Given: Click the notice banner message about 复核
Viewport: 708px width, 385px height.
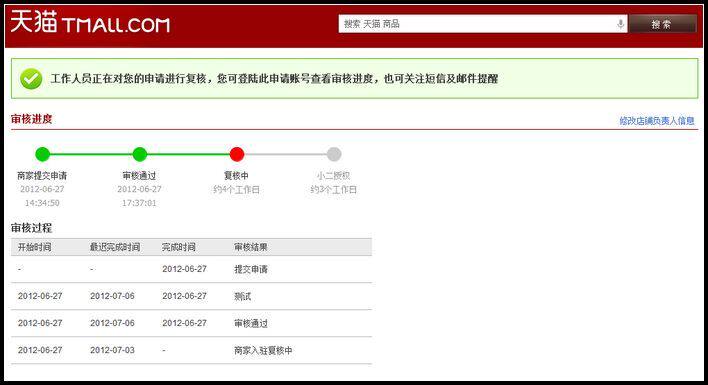Looking at the screenshot, I should click(275, 79).
